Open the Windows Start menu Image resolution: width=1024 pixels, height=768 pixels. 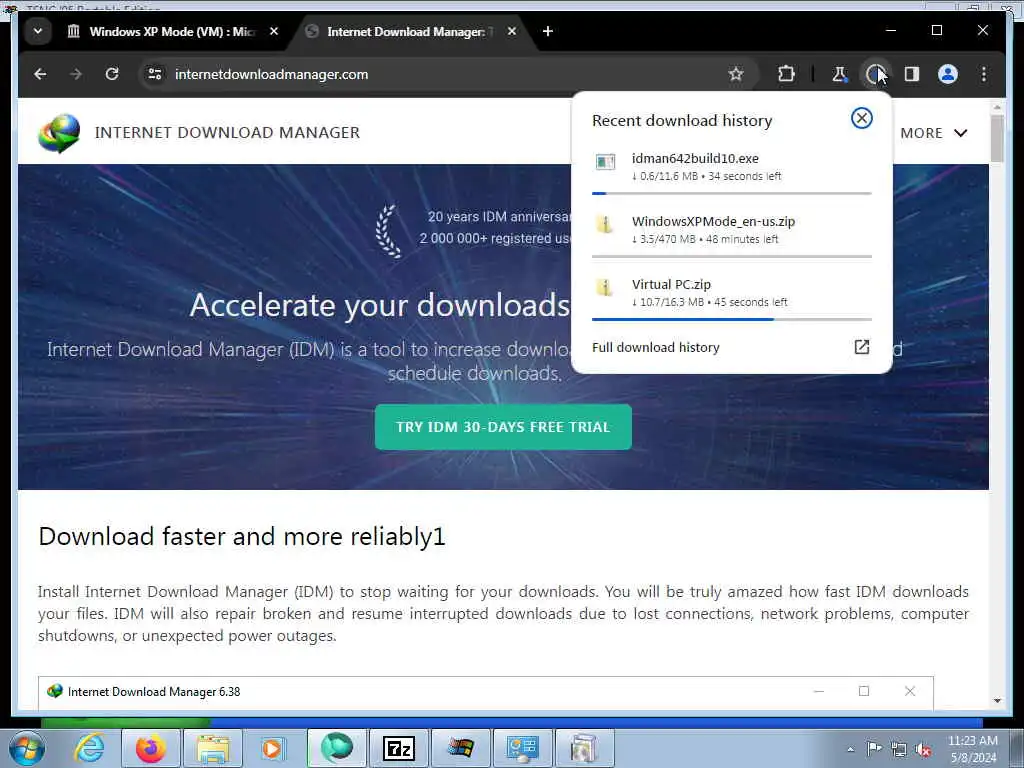click(x=26, y=748)
